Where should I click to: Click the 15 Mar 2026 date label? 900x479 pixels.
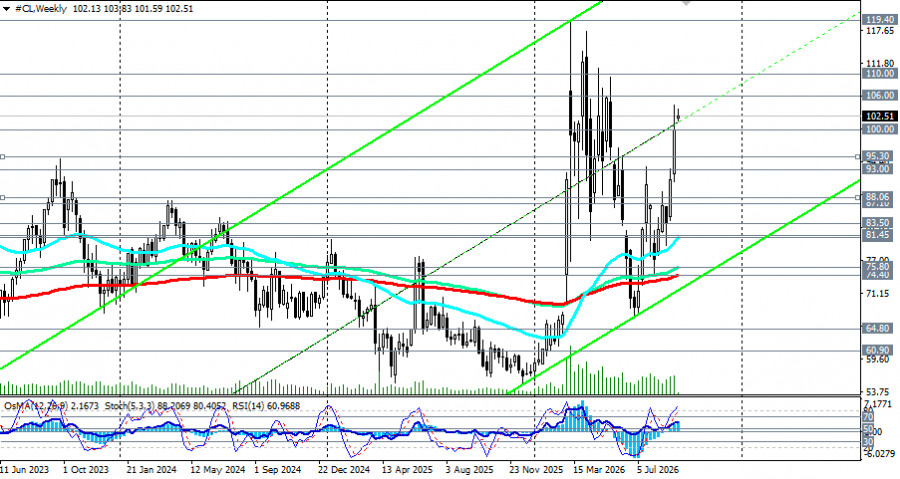coord(599,470)
